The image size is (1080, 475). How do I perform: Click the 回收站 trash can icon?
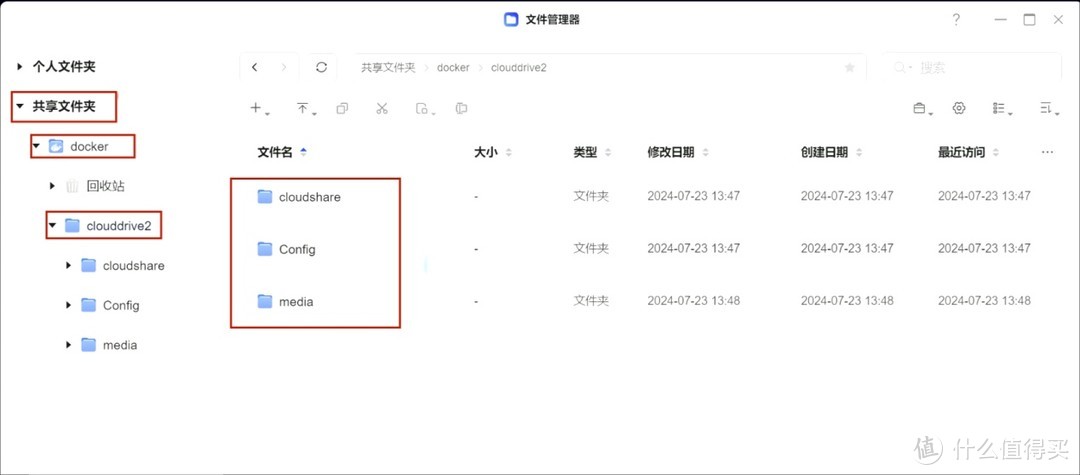[x=72, y=186]
